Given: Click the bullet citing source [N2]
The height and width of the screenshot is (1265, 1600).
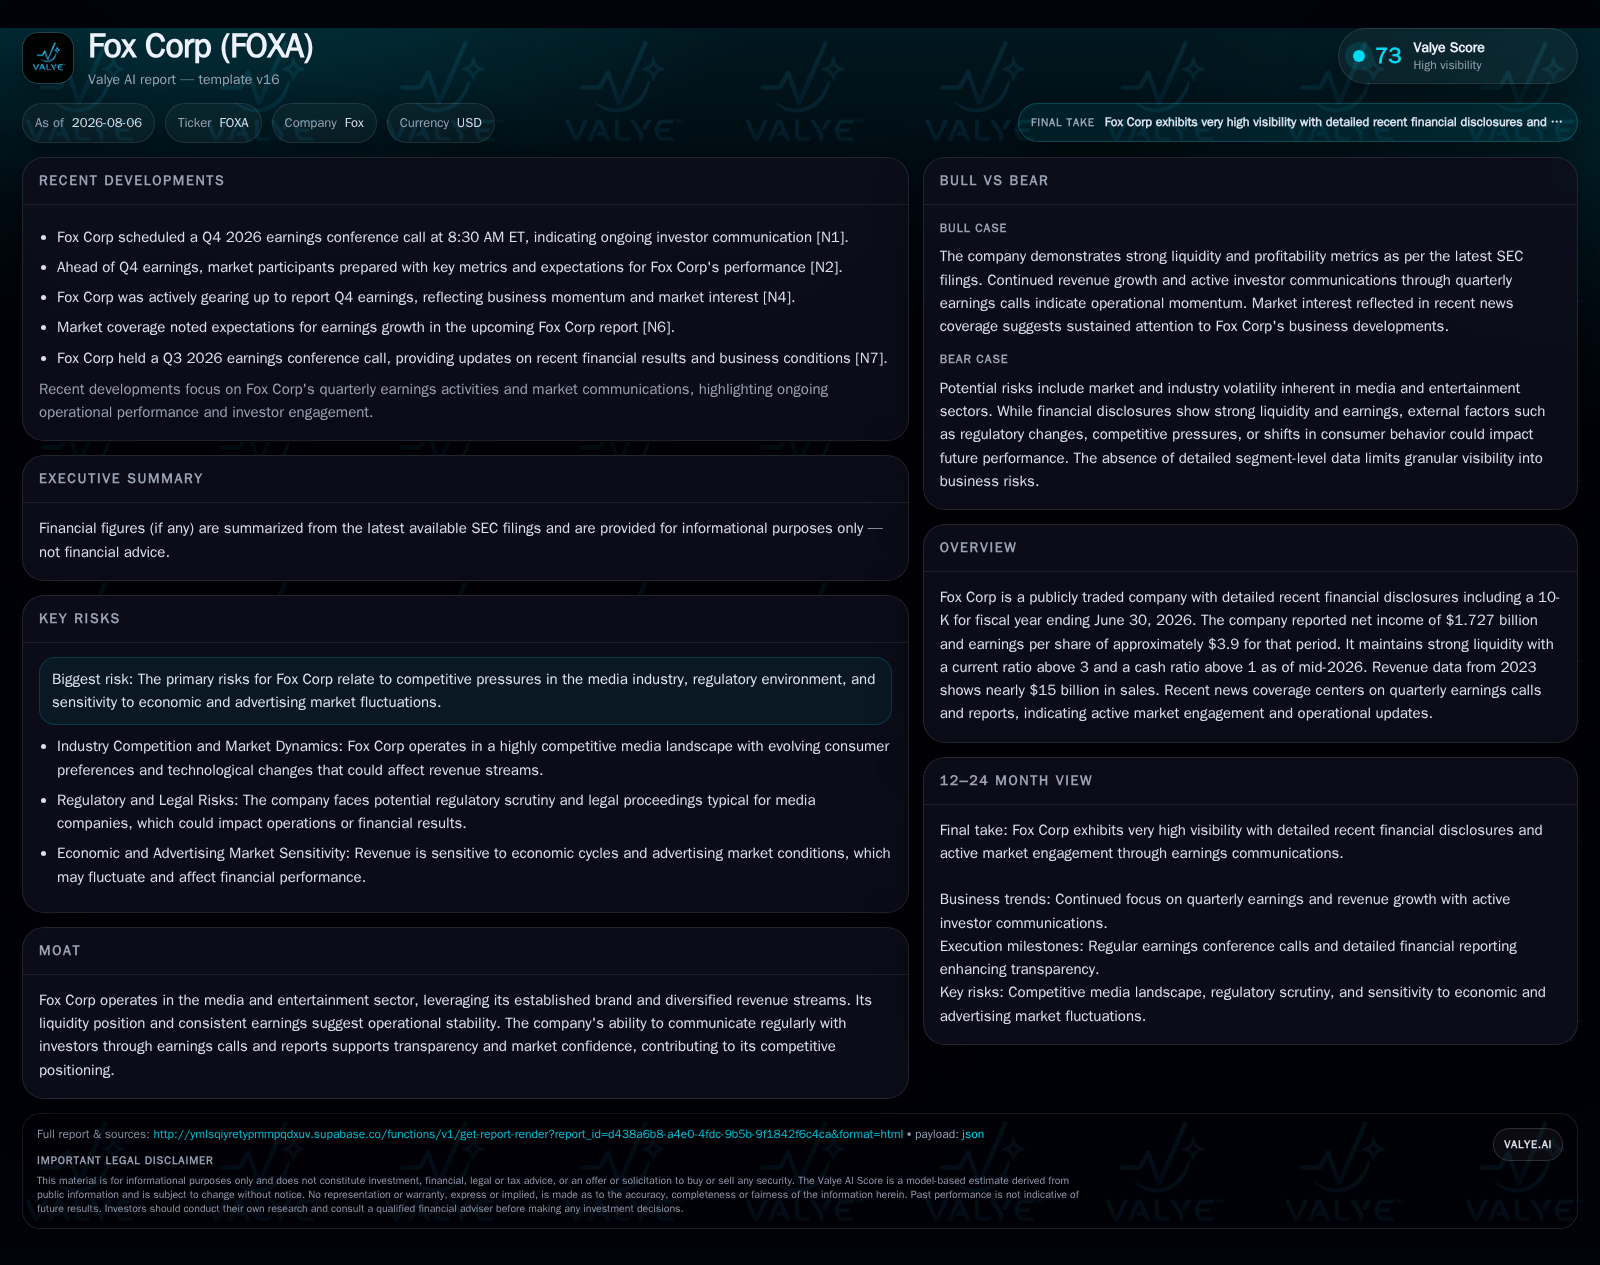Looking at the screenshot, I should (x=449, y=267).
